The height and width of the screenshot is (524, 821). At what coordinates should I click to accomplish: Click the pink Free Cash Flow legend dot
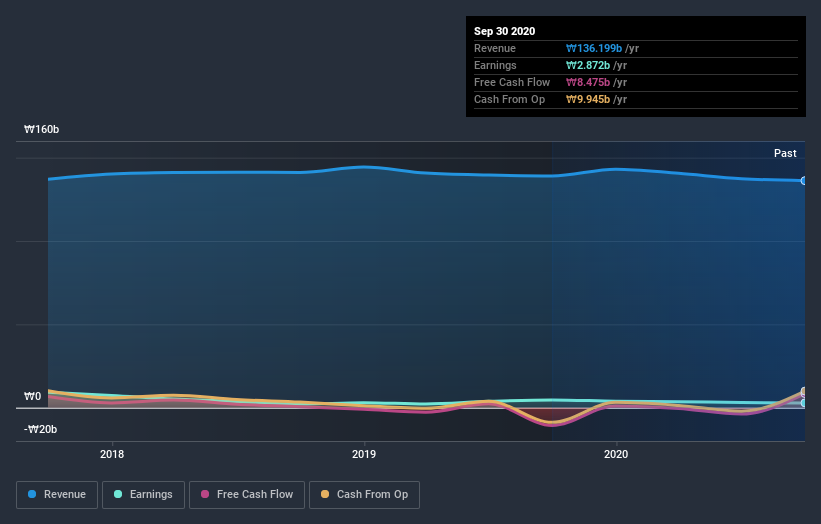pyautogui.click(x=205, y=494)
